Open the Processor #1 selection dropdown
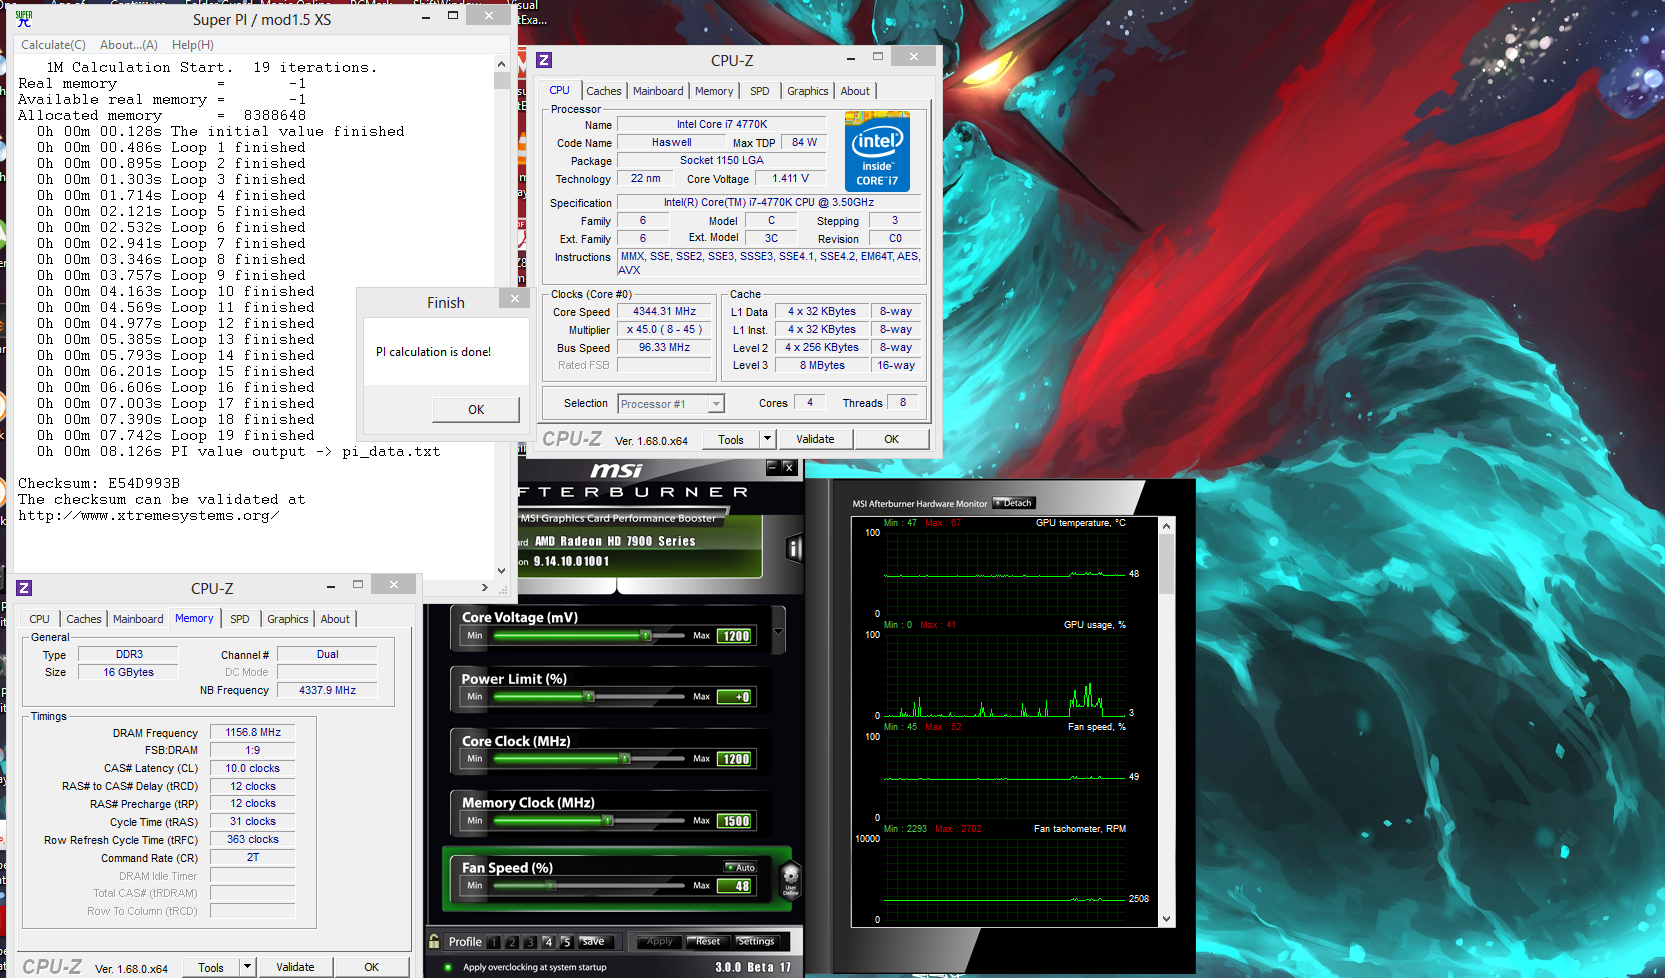1665x978 pixels. [716, 404]
